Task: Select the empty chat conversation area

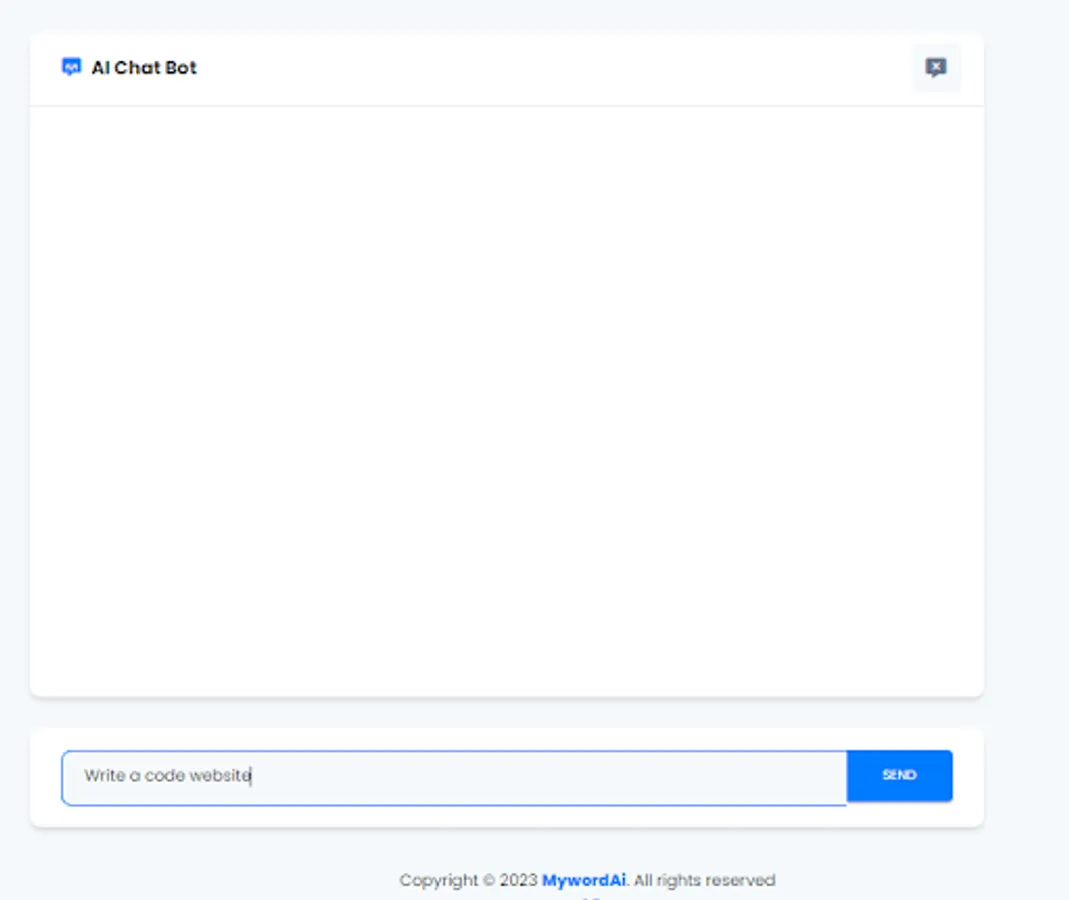Action: 507,400
